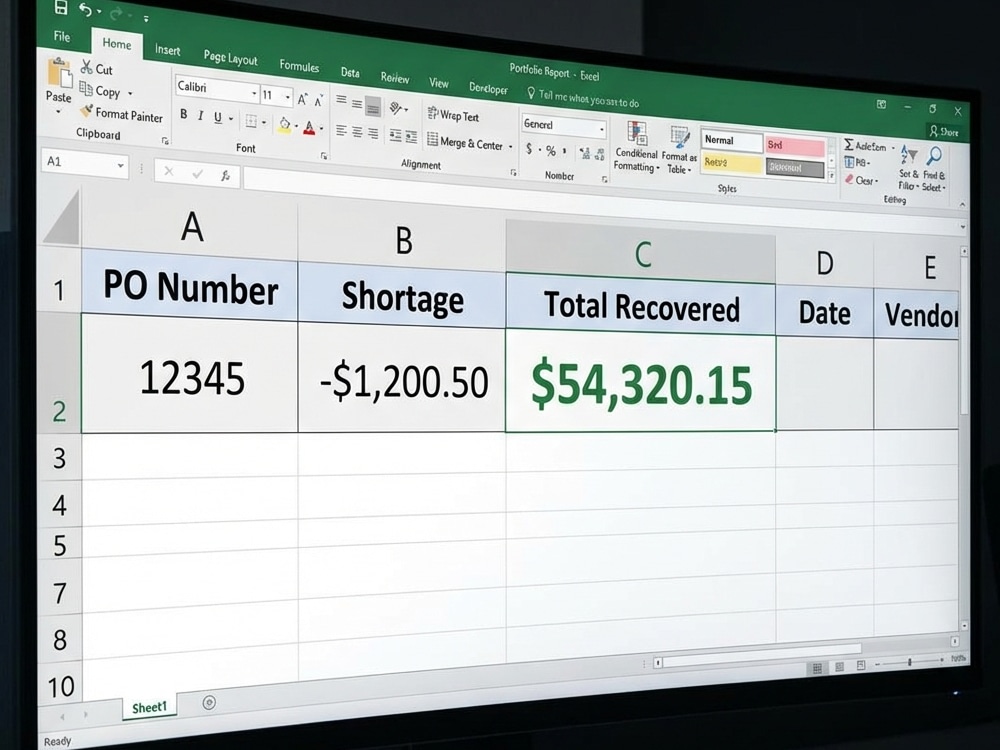Toggle top vertical alignment
Viewport: 1000px width, 750px height.
tap(341, 100)
